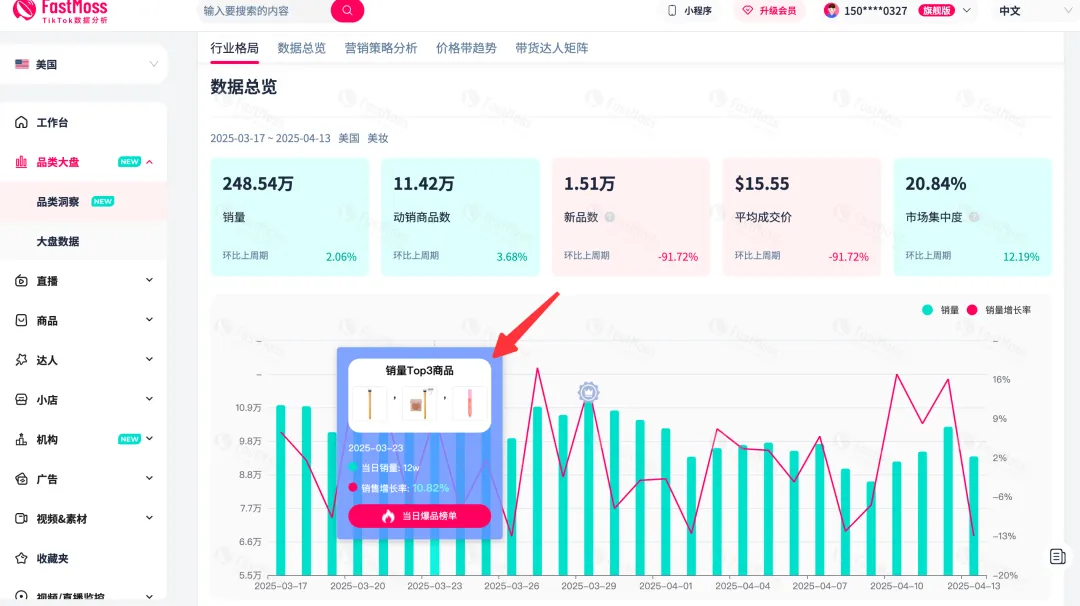Click the info icon beside 新品数
This screenshot has height=606, width=1080.
click(x=610, y=217)
